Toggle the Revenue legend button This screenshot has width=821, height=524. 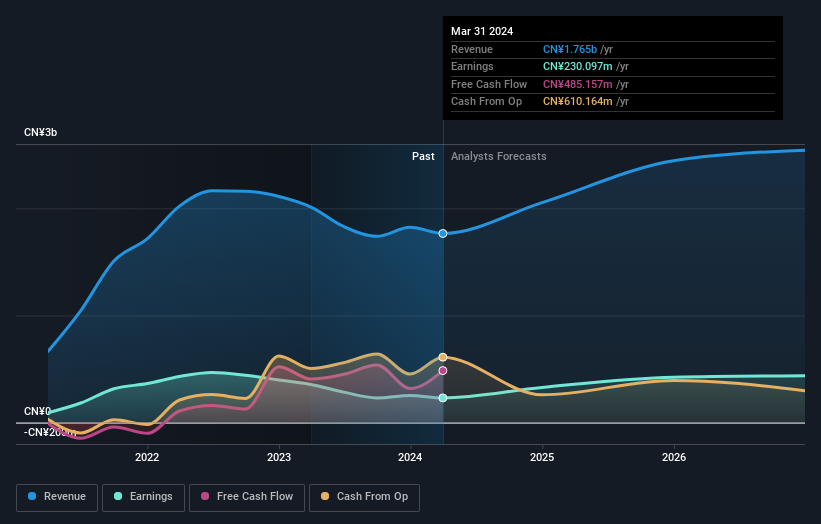pos(57,497)
